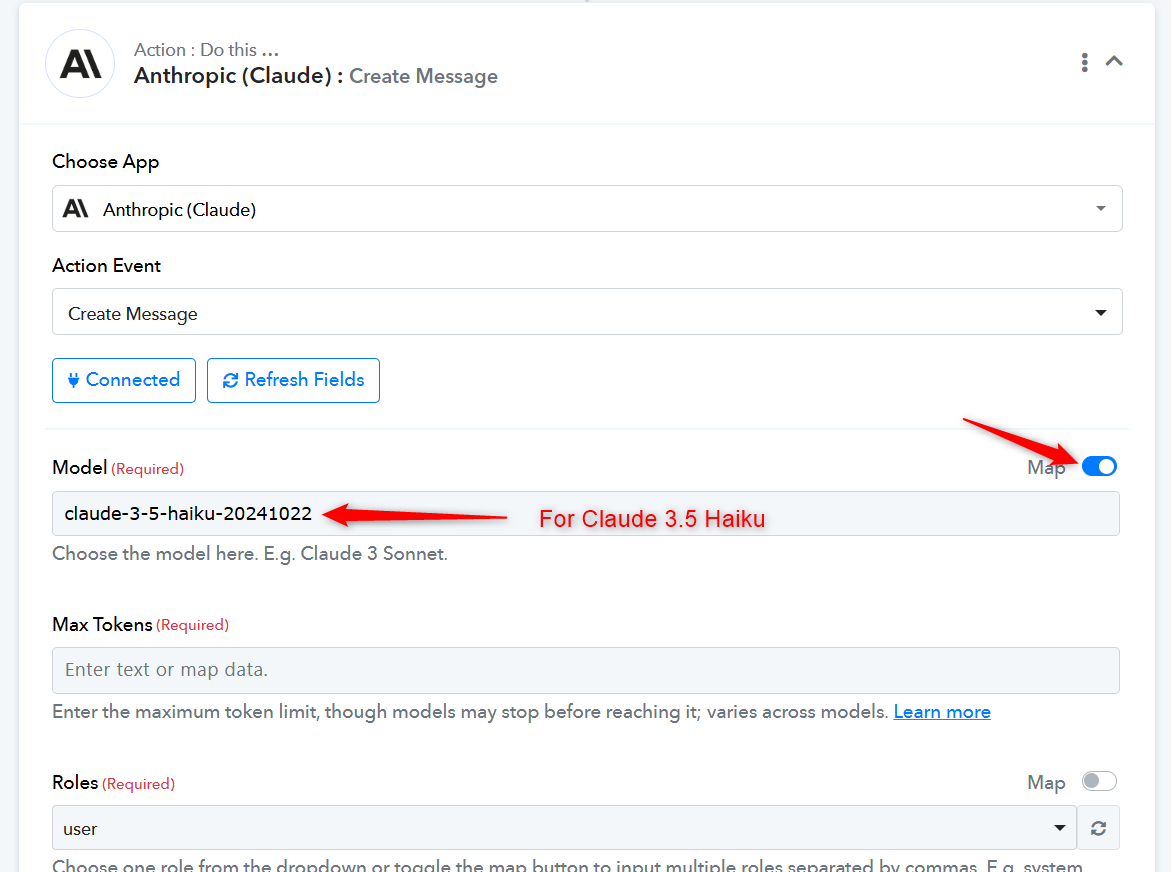1171x872 pixels.
Task: Click the plug icon on Connected button
Action: coord(73,380)
